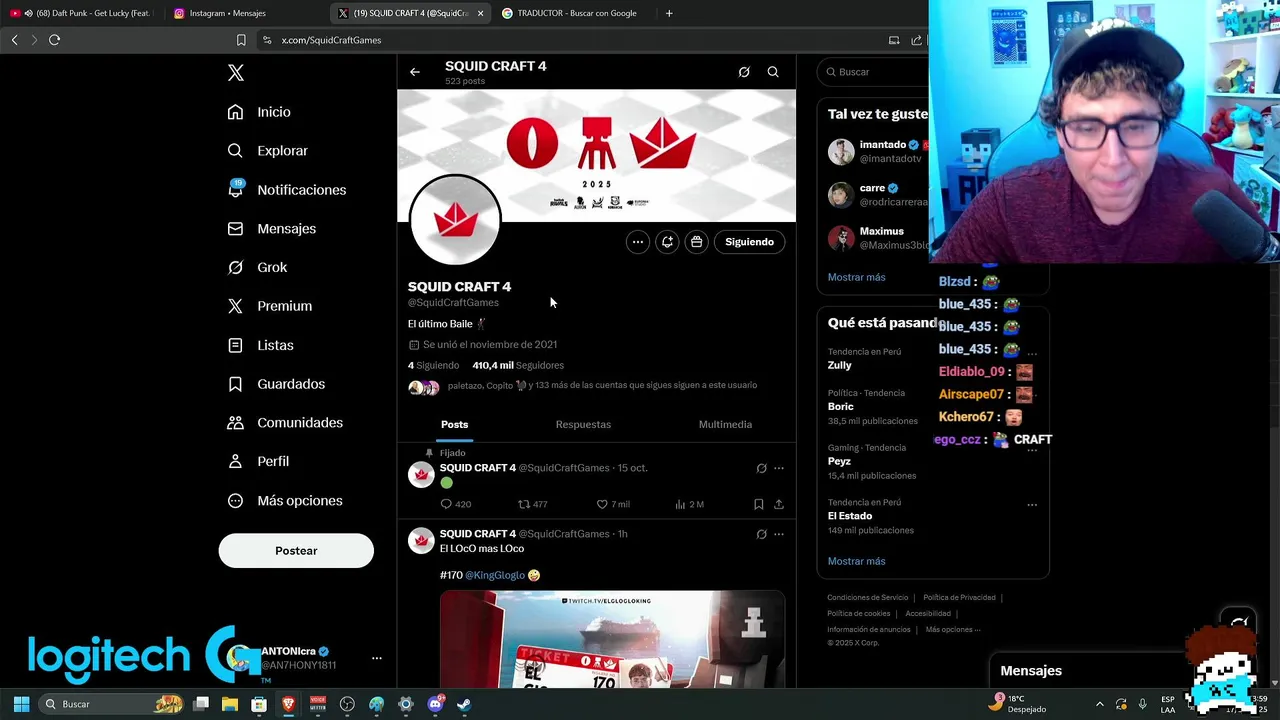Reply to the pinned post with 420 comments
The image size is (1280, 720).
[455, 504]
